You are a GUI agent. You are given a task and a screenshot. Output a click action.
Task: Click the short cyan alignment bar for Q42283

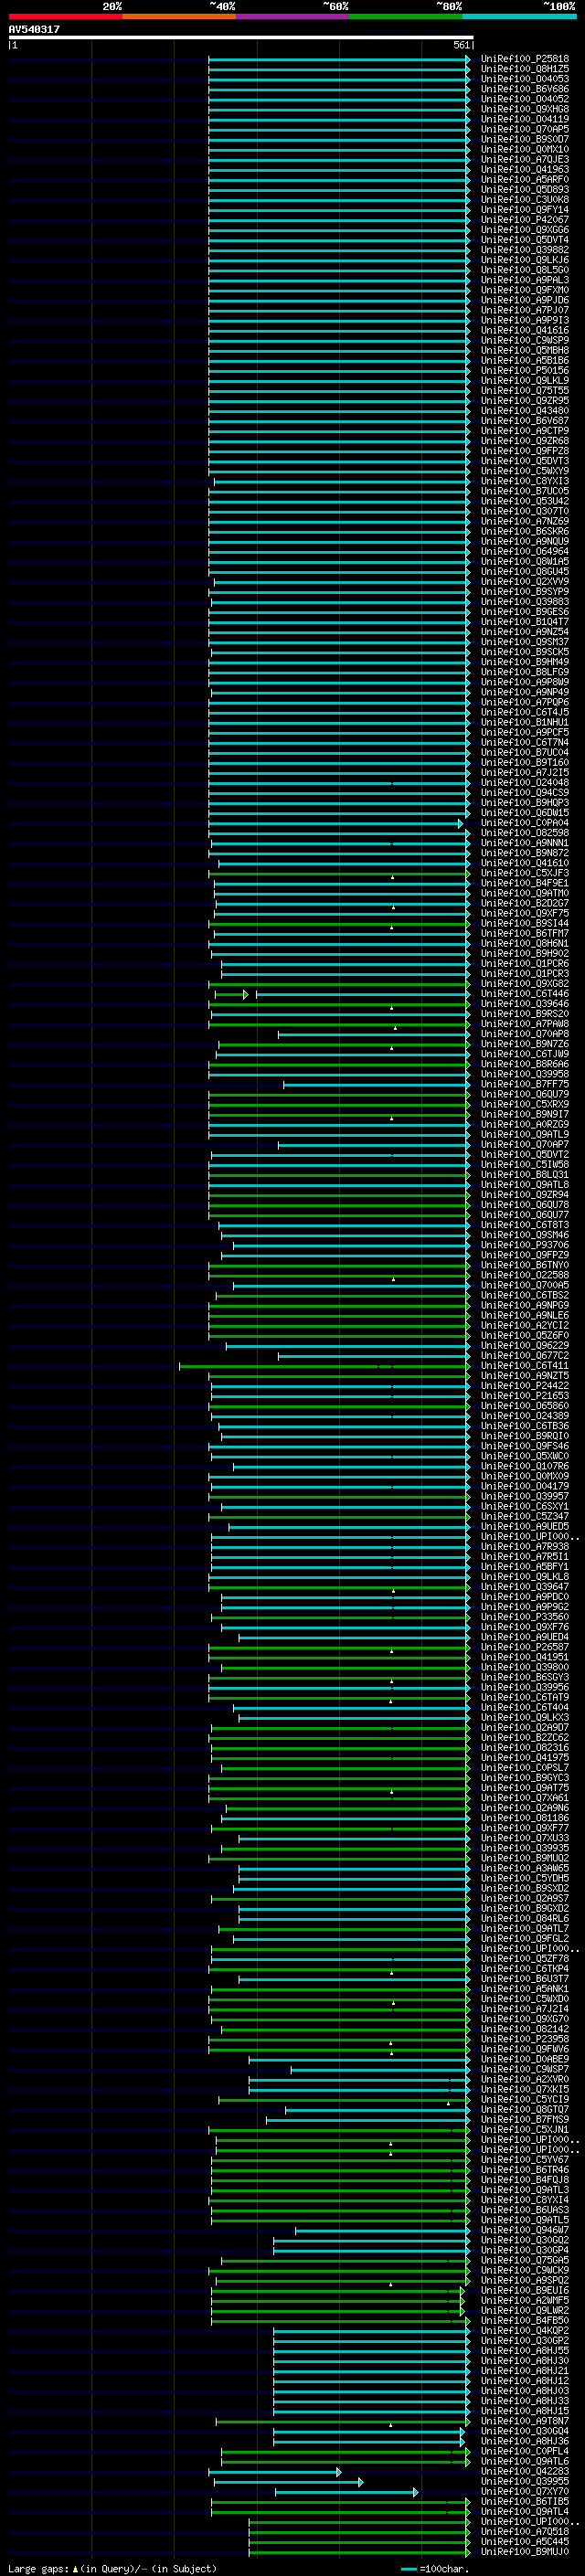[277, 2472]
